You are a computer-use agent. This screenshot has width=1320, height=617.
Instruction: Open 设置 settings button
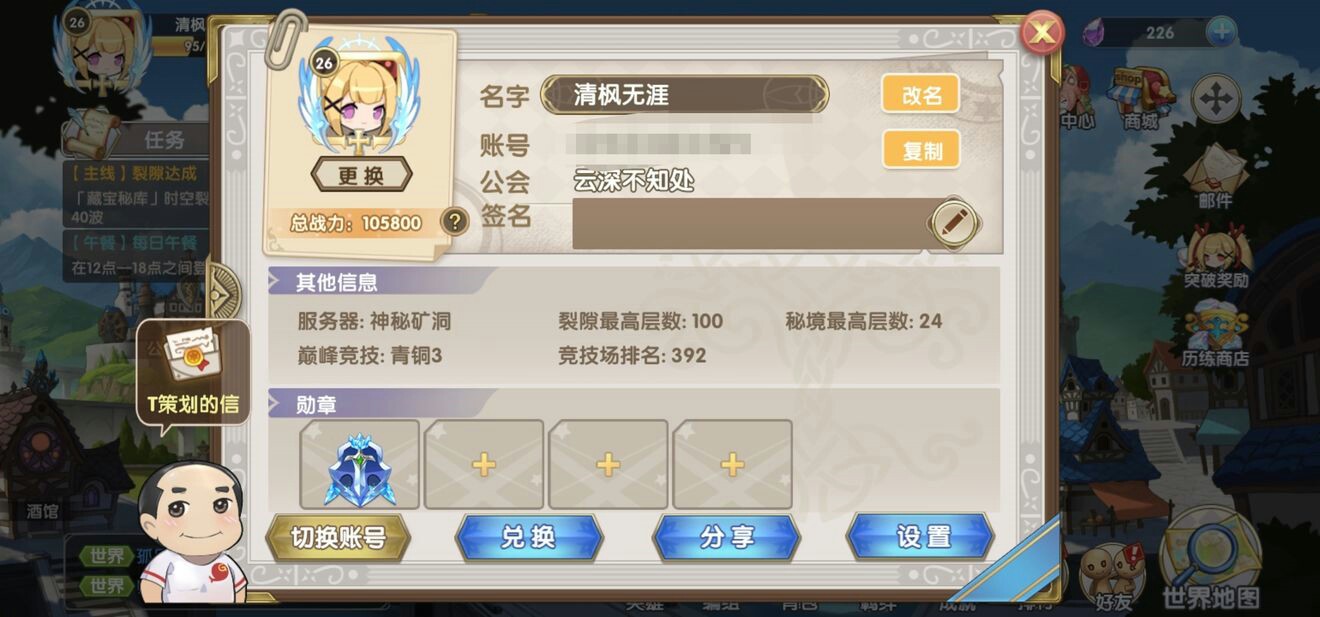(921, 537)
